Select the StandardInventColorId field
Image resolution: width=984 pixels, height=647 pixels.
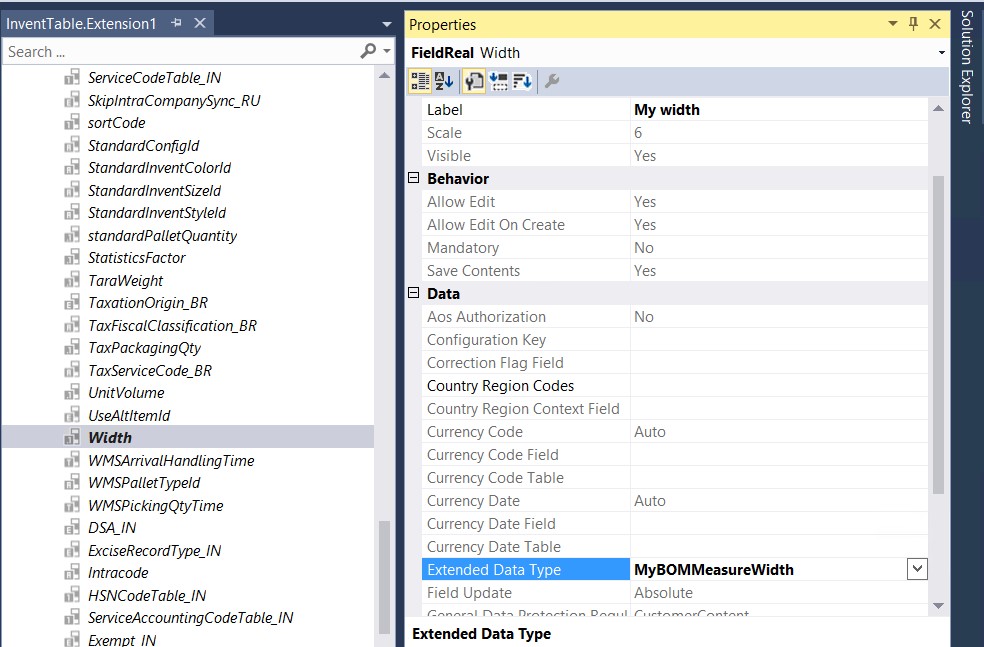tap(159, 168)
